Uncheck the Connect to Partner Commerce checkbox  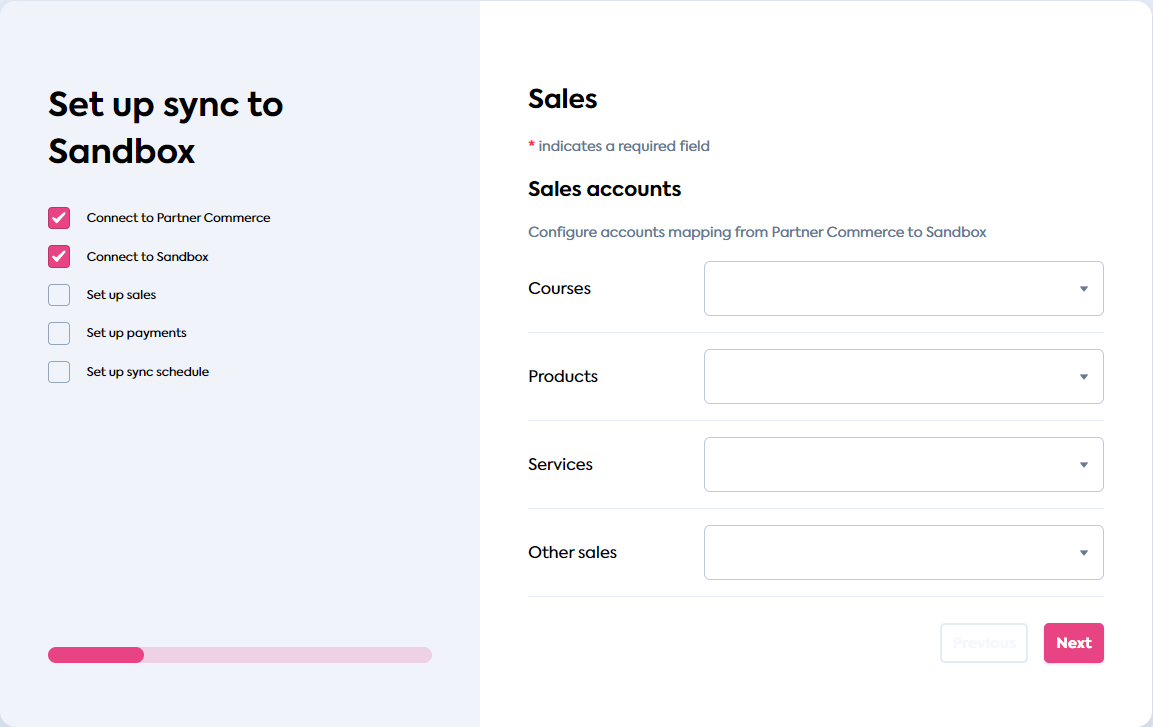[58, 217]
